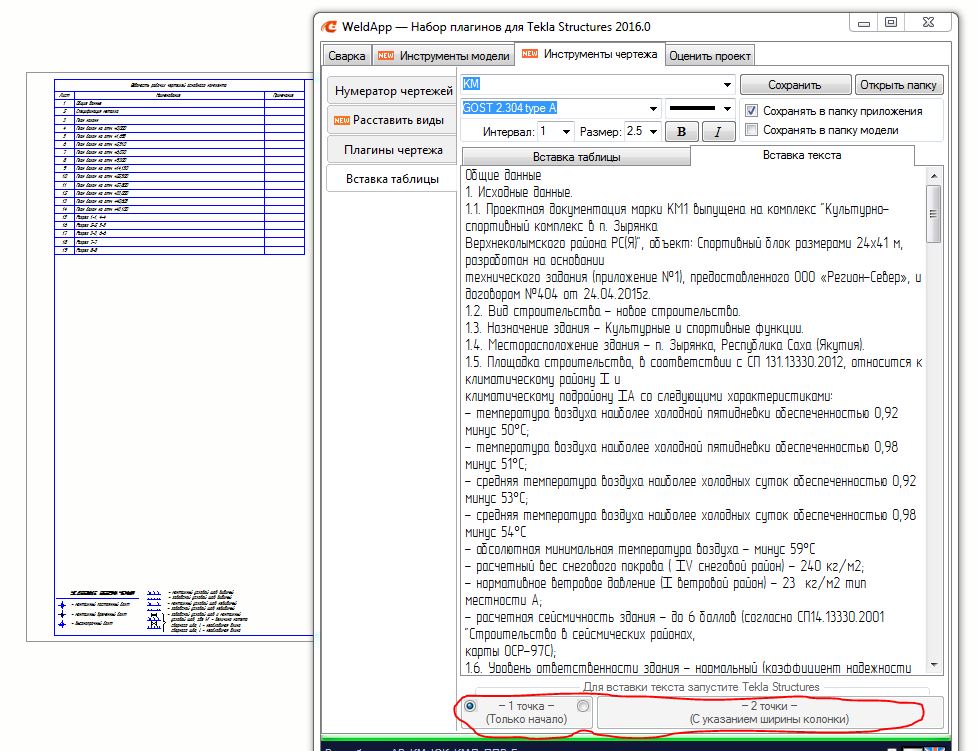Open the KM name dropdown
The width and height of the screenshot is (978, 751).
pyautogui.click(x=726, y=85)
